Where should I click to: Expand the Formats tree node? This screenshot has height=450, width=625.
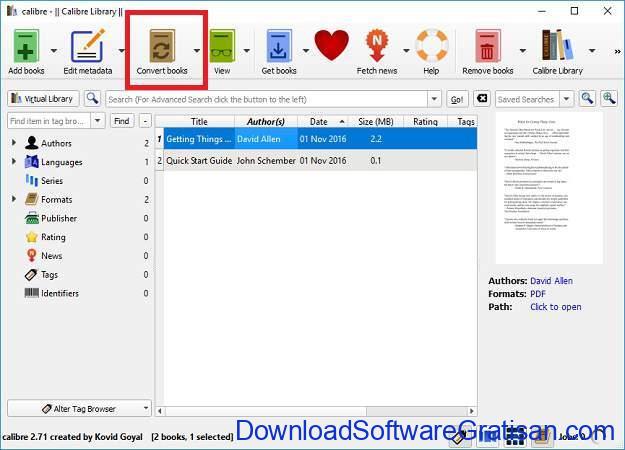coord(14,198)
